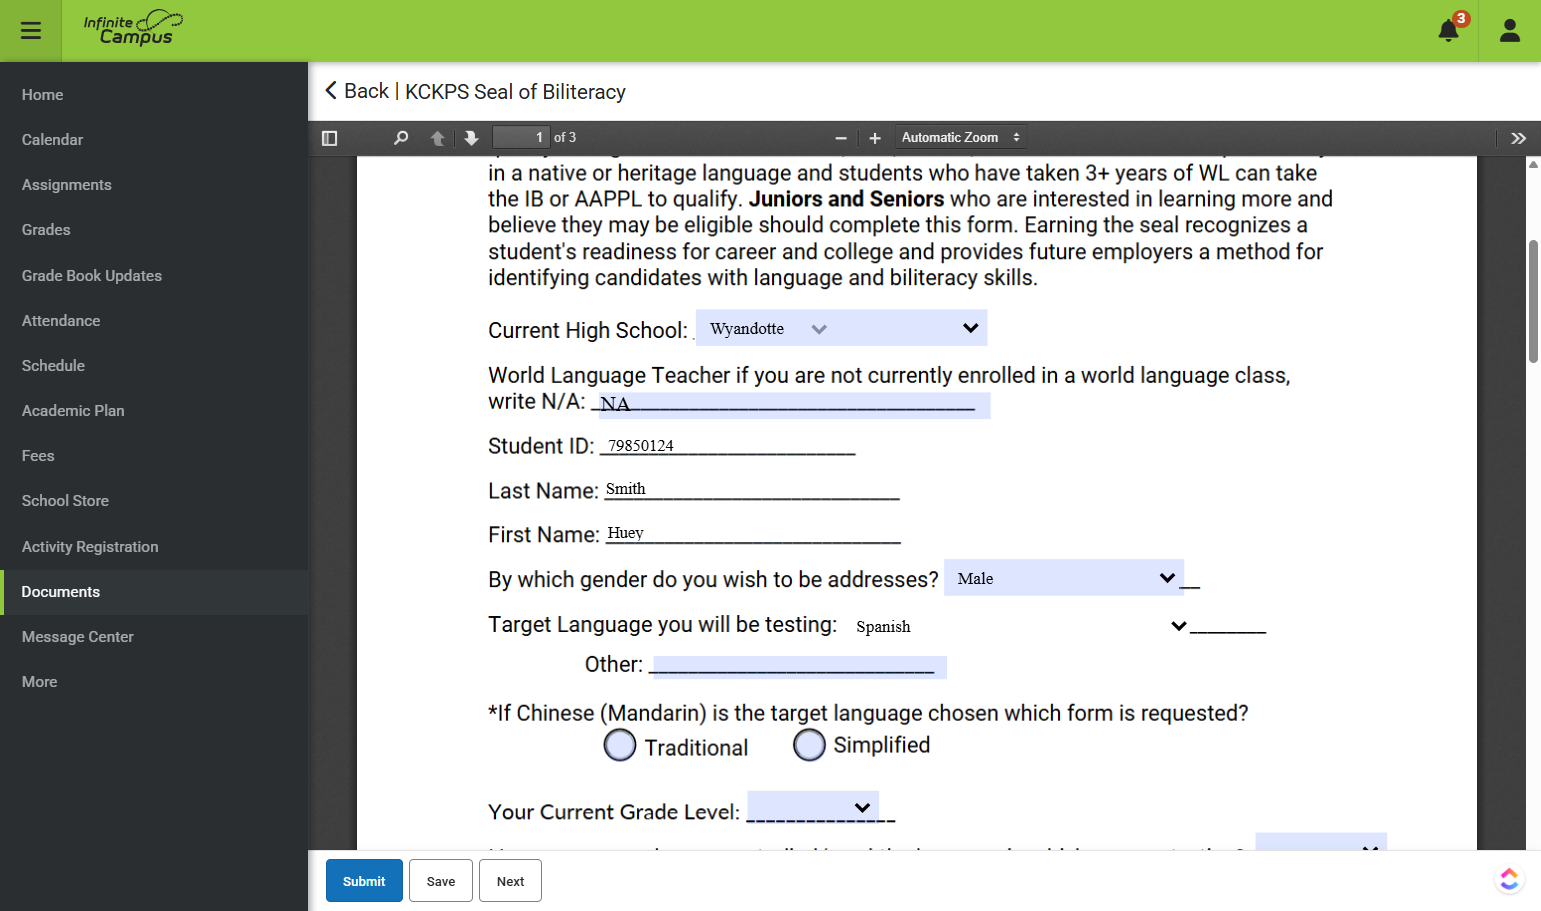This screenshot has width=1541, height=911.
Task: Click the World Language Teacher field
Action: (x=794, y=404)
